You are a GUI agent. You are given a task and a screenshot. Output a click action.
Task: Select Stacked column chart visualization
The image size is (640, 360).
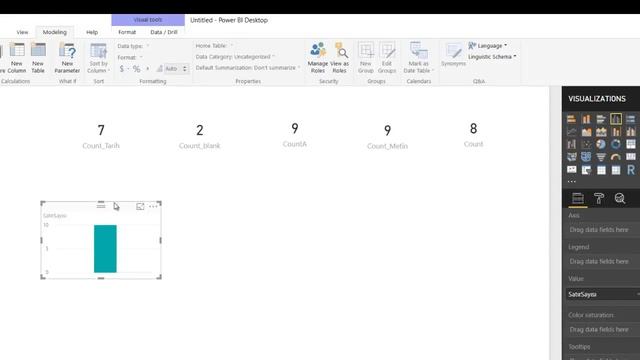586,119
